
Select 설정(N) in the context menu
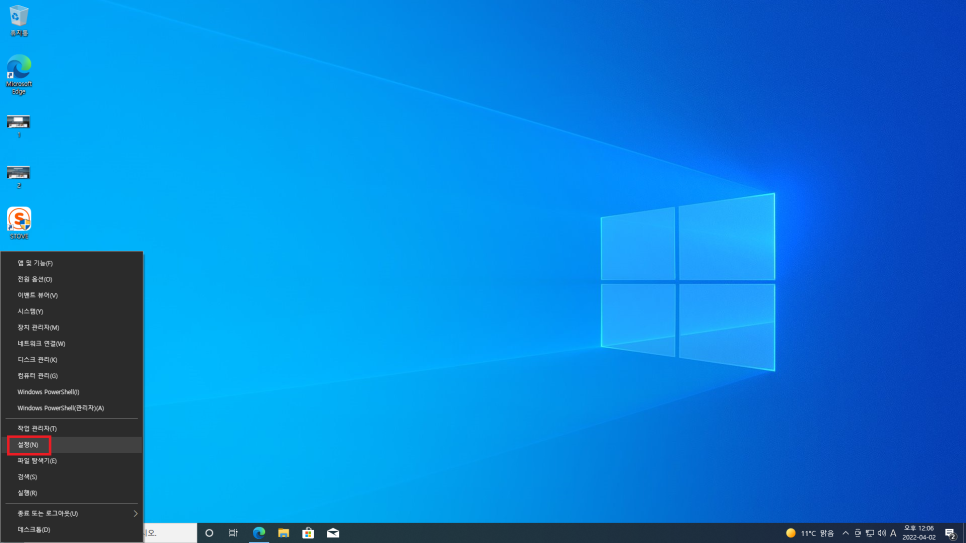(x=71, y=444)
